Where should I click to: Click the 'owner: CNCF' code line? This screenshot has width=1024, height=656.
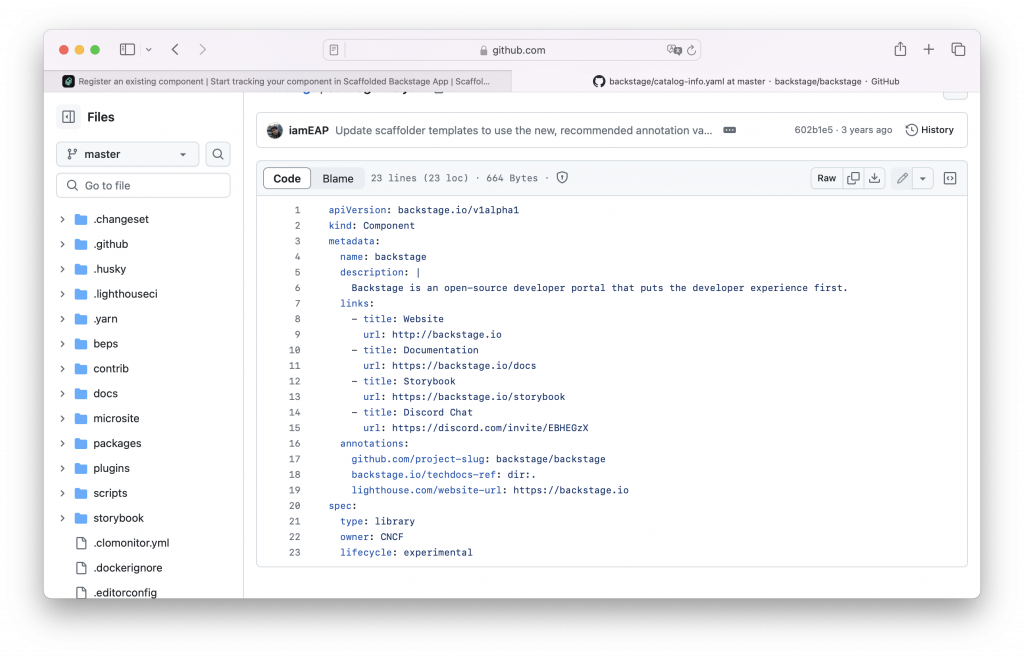(372, 537)
